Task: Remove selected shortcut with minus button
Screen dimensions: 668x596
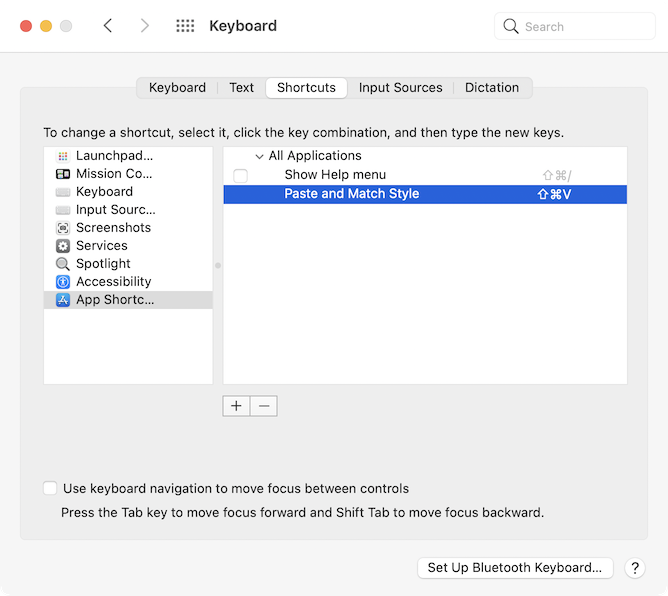Action: (263, 406)
